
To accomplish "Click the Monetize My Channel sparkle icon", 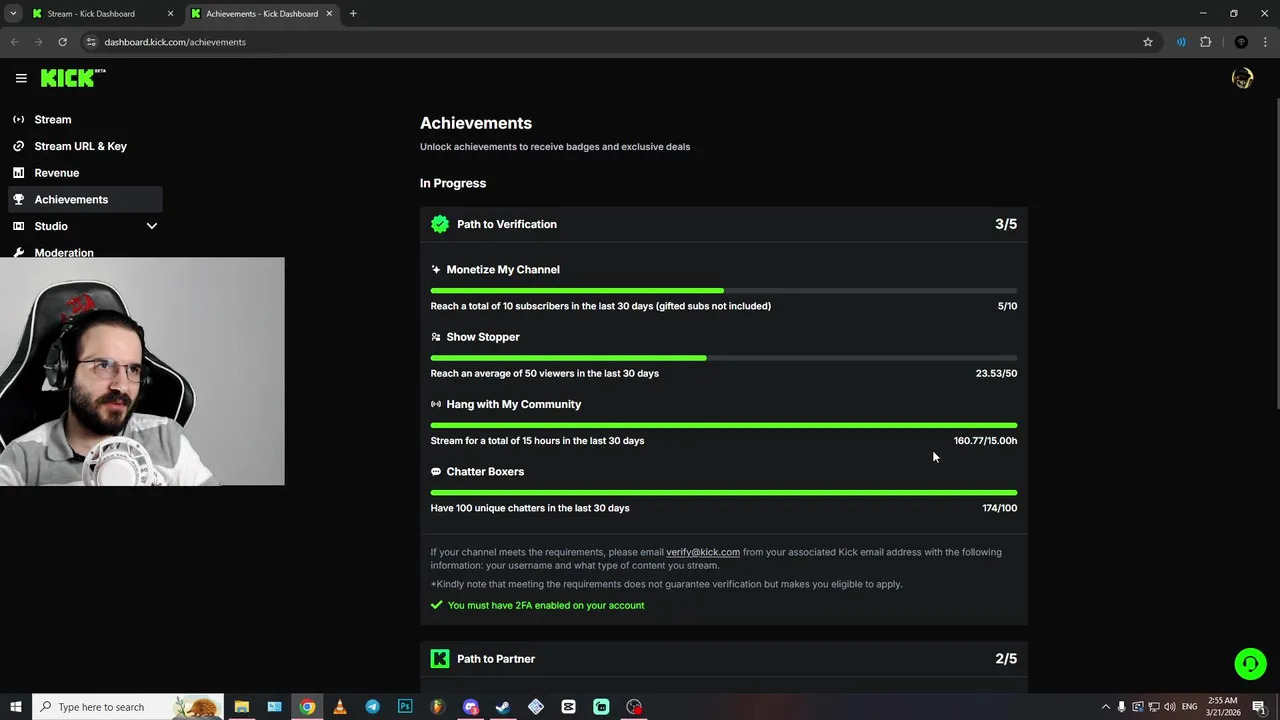I will pos(436,270).
